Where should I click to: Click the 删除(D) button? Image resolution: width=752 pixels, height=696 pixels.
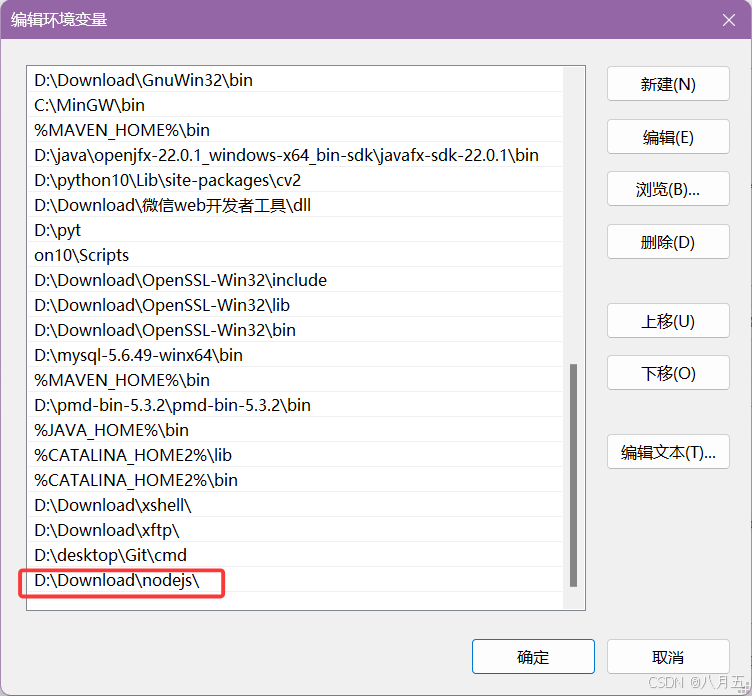point(668,242)
